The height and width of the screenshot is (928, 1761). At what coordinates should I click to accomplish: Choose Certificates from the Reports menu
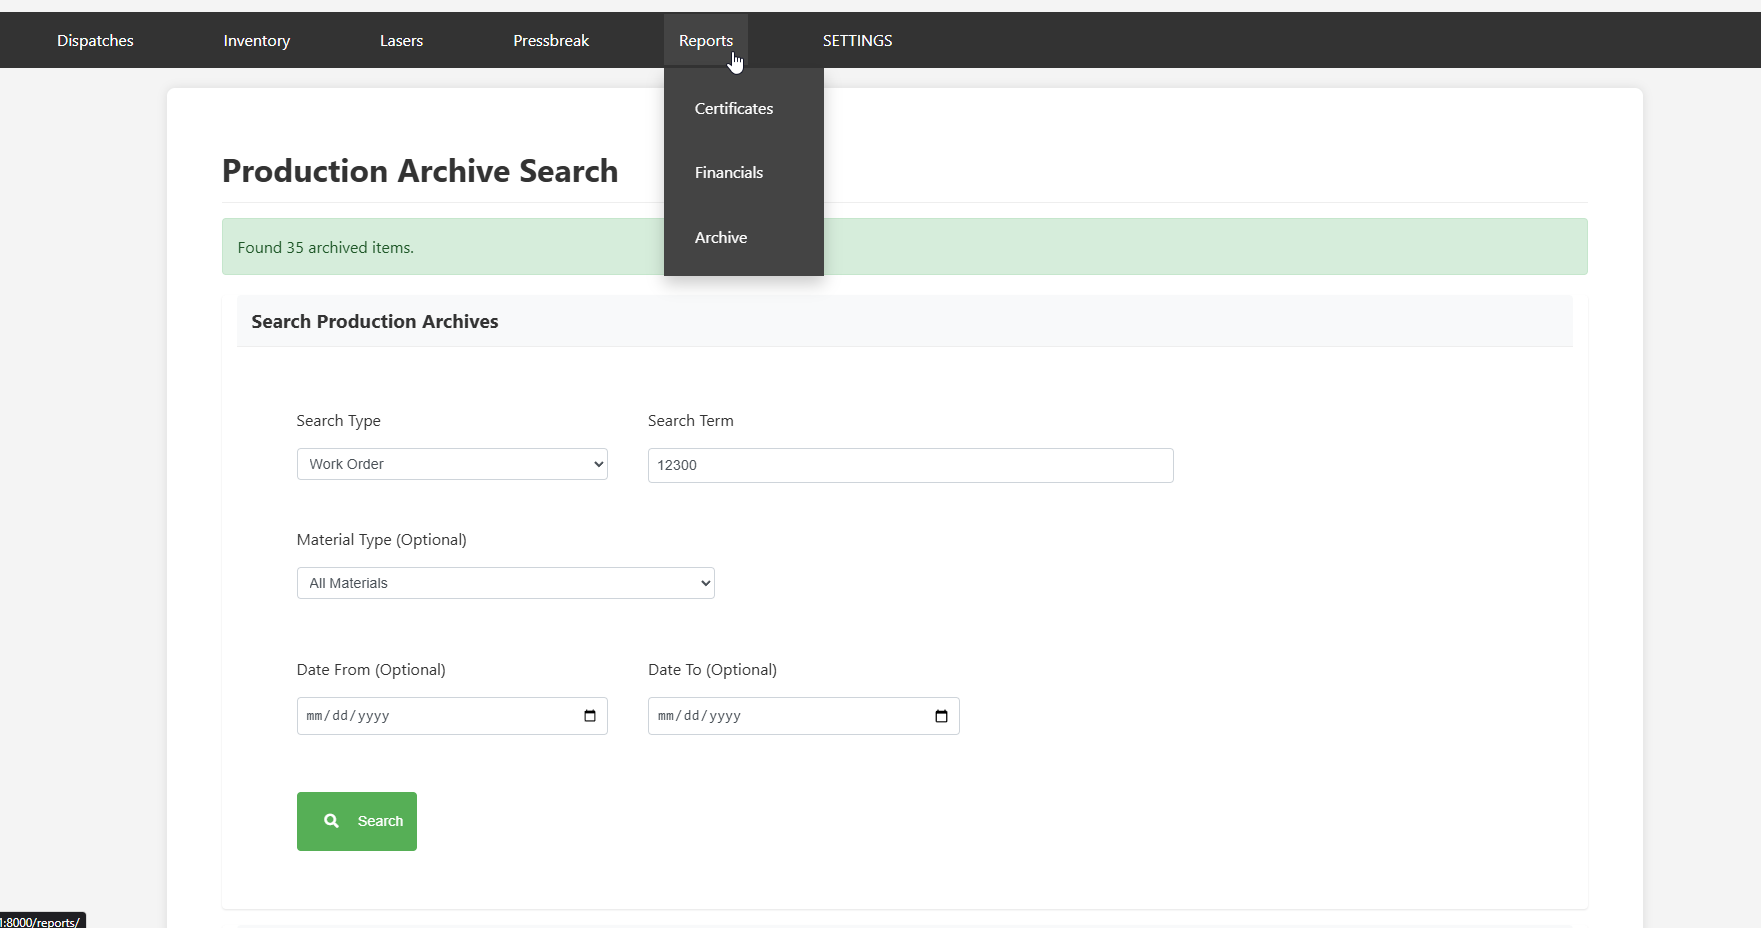pyautogui.click(x=734, y=109)
